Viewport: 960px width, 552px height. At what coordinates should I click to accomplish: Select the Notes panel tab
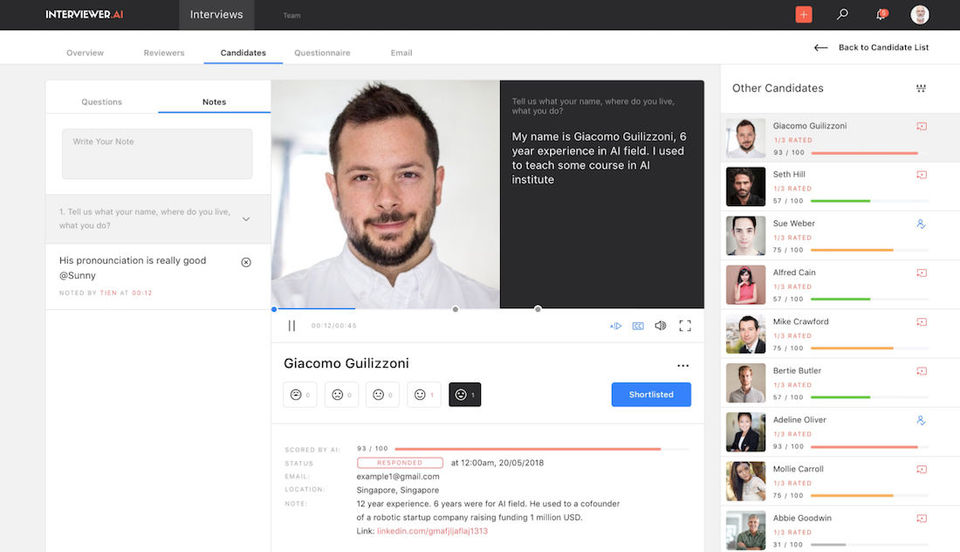pyautogui.click(x=214, y=102)
